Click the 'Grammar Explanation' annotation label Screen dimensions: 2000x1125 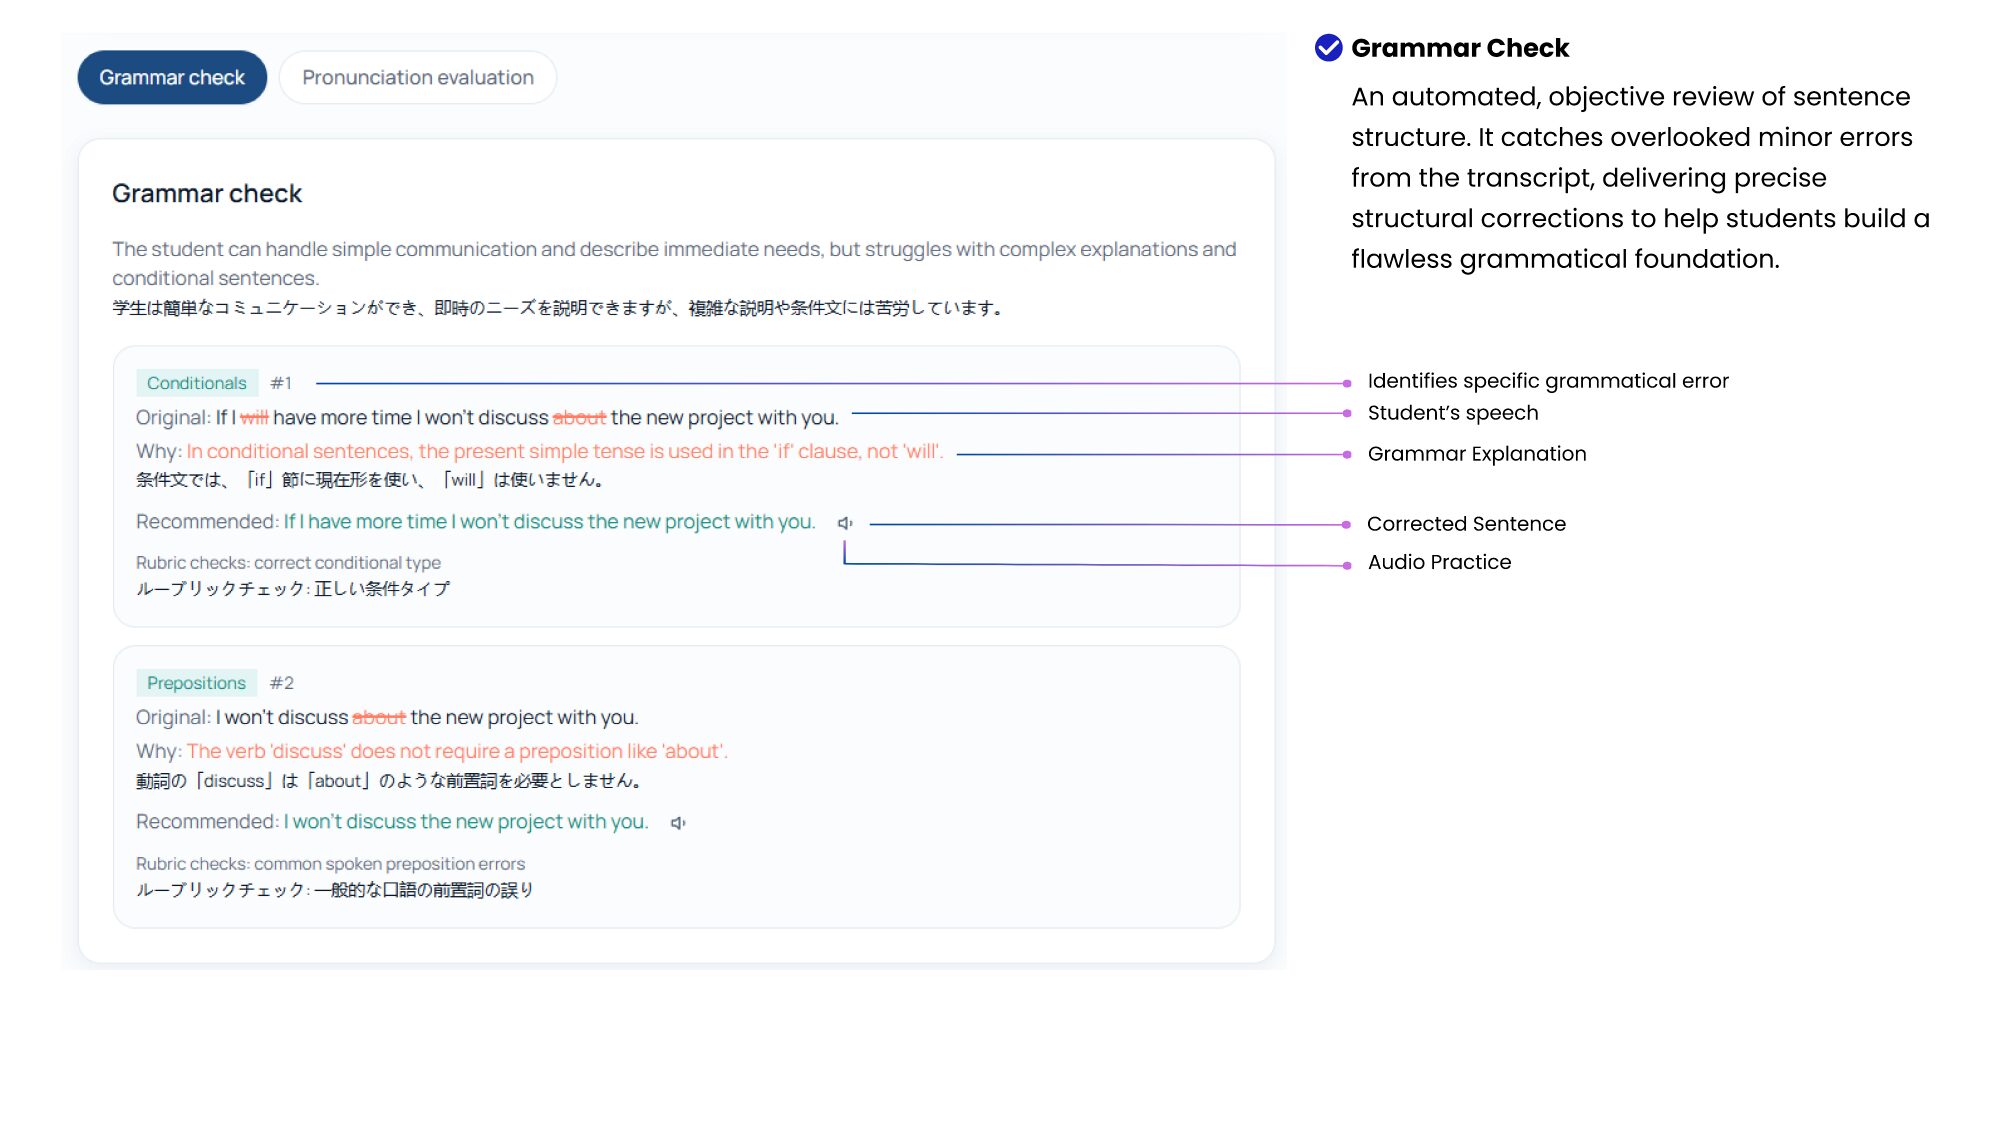(1477, 454)
